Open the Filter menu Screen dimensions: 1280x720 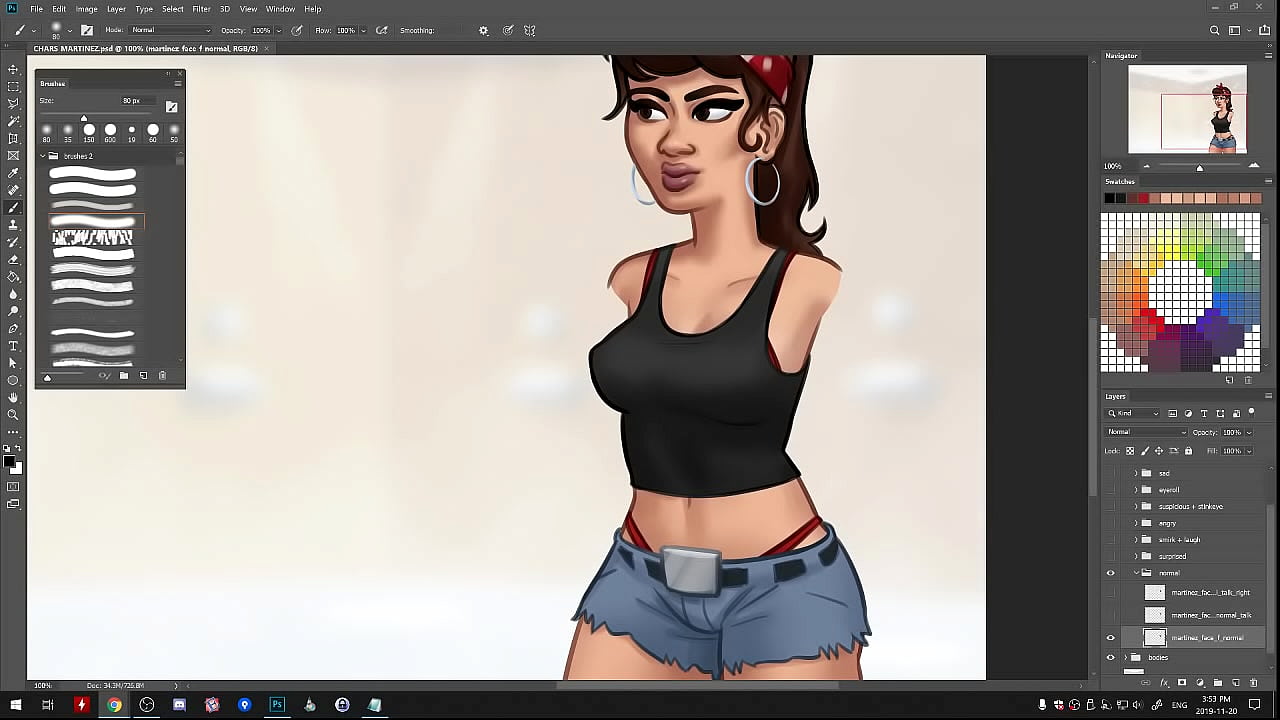pyautogui.click(x=201, y=9)
